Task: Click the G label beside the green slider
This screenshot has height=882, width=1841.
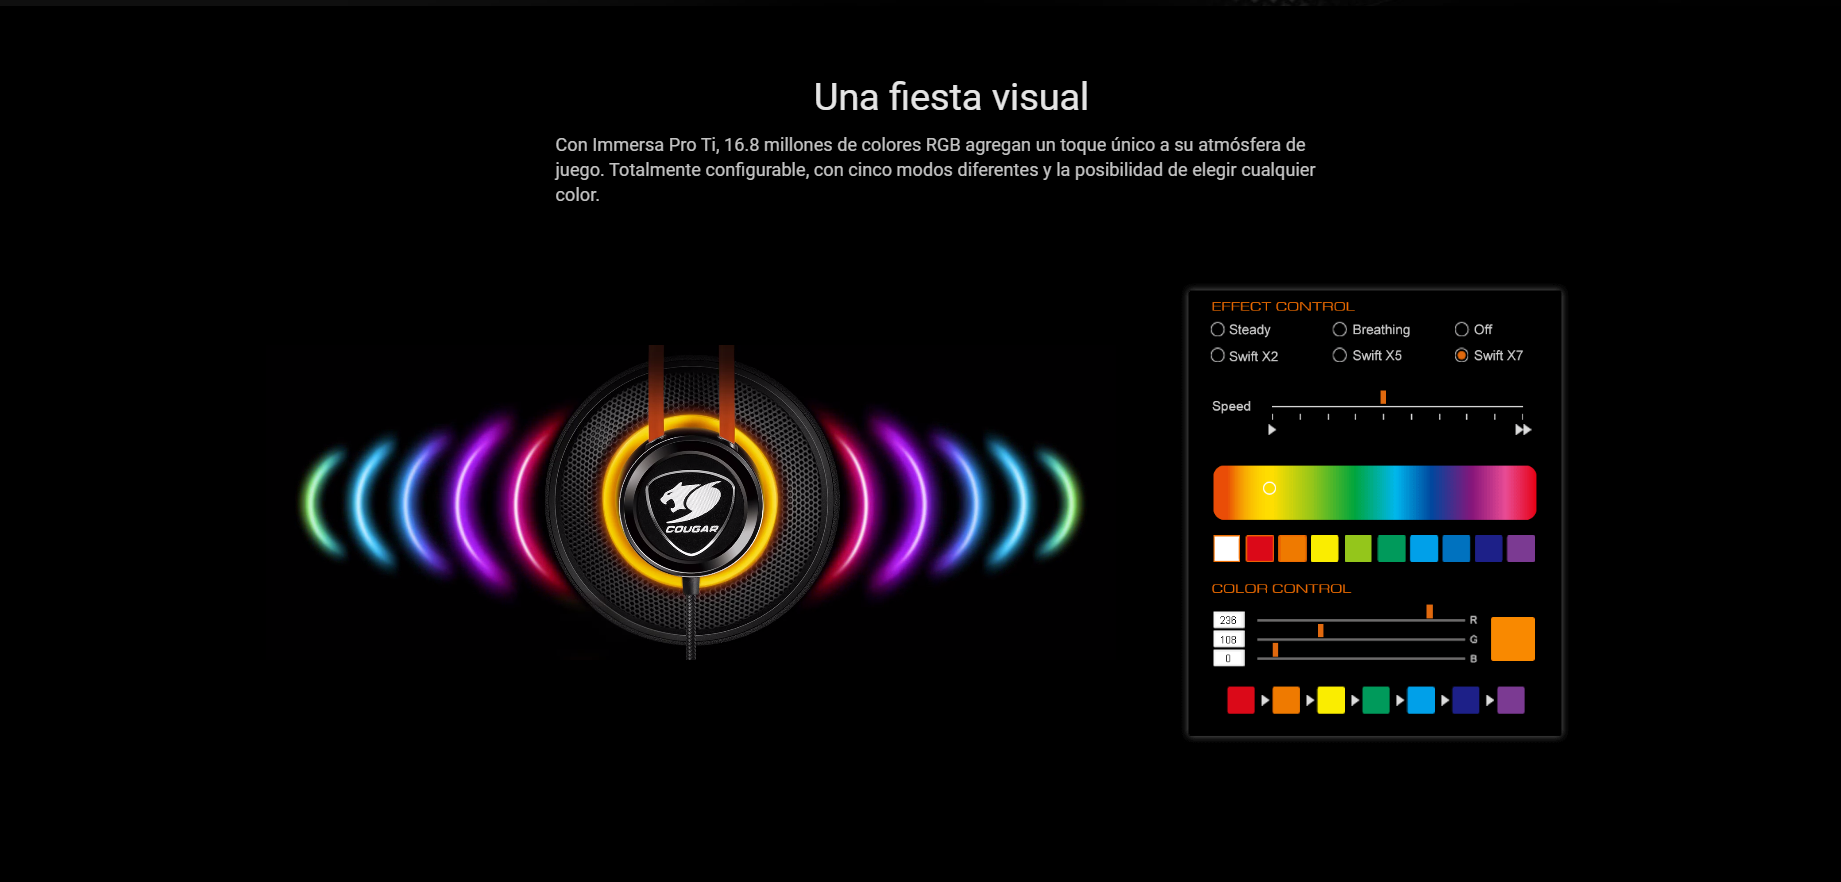Action: (x=1473, y=639)
